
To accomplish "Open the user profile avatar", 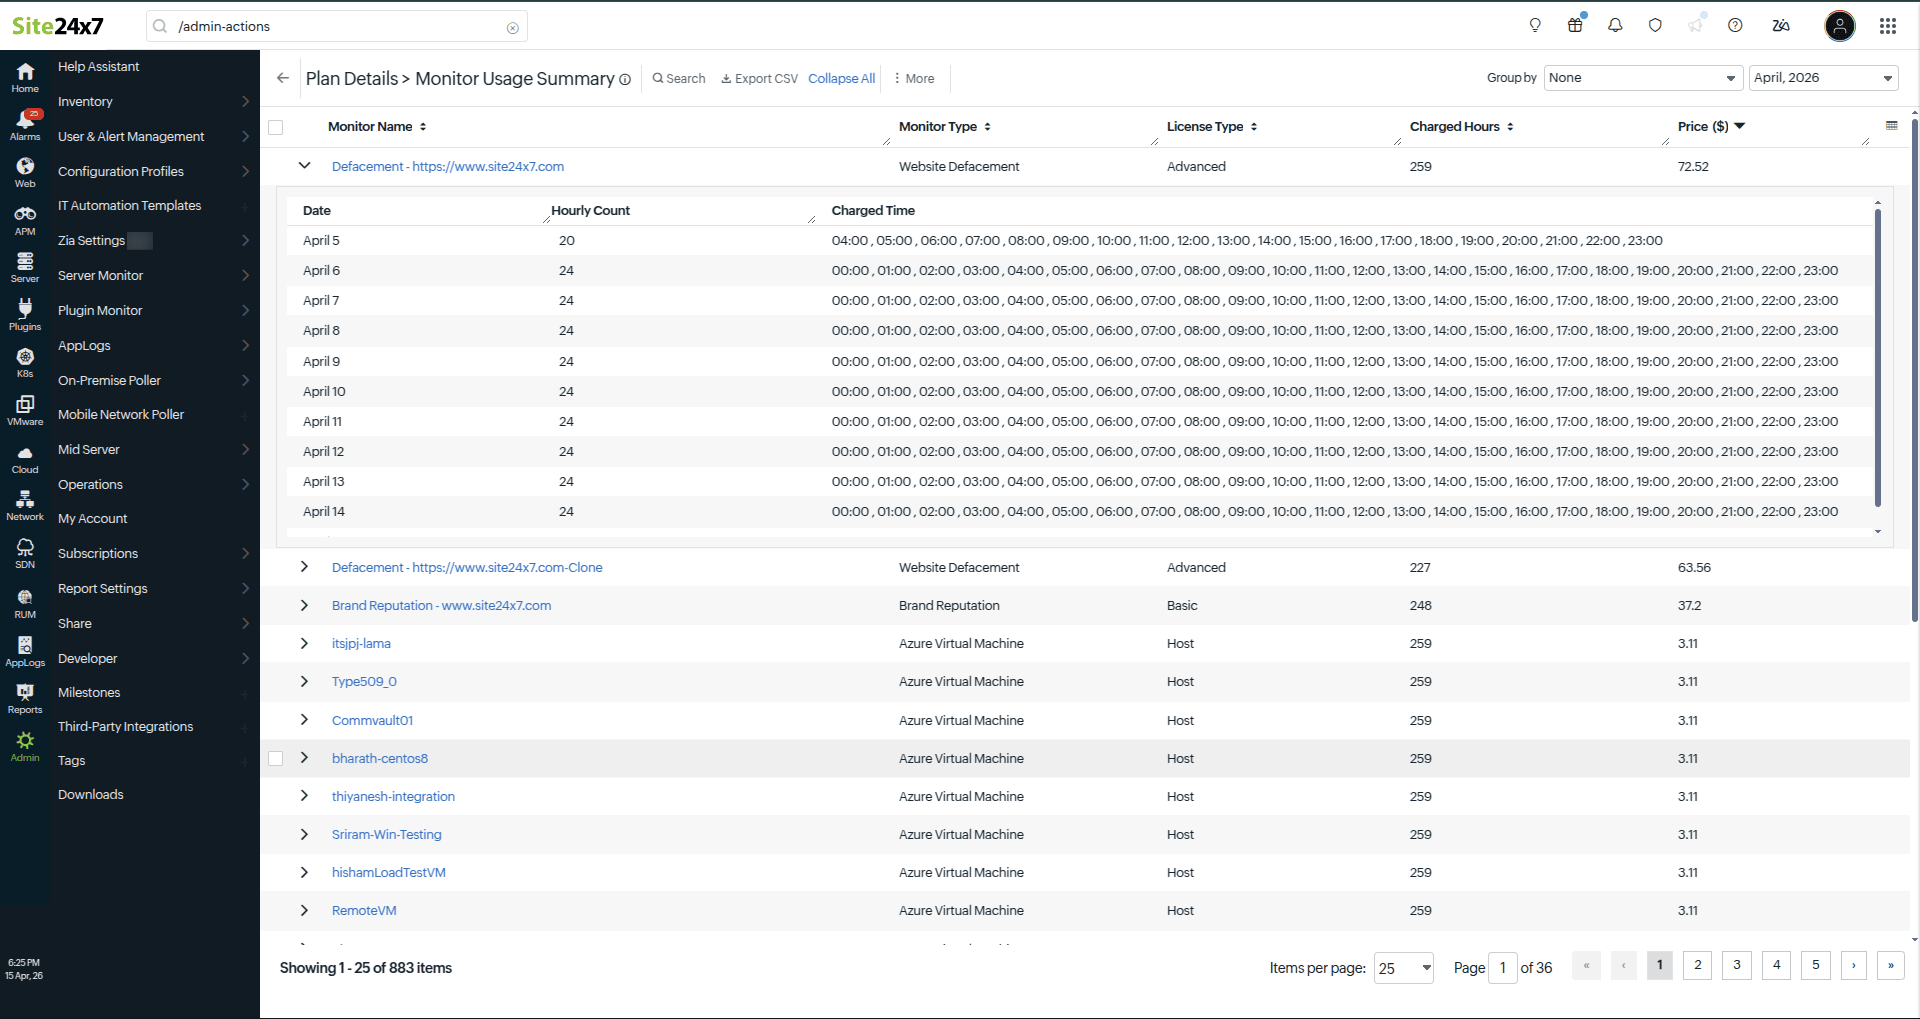I will pos(1840,26).
